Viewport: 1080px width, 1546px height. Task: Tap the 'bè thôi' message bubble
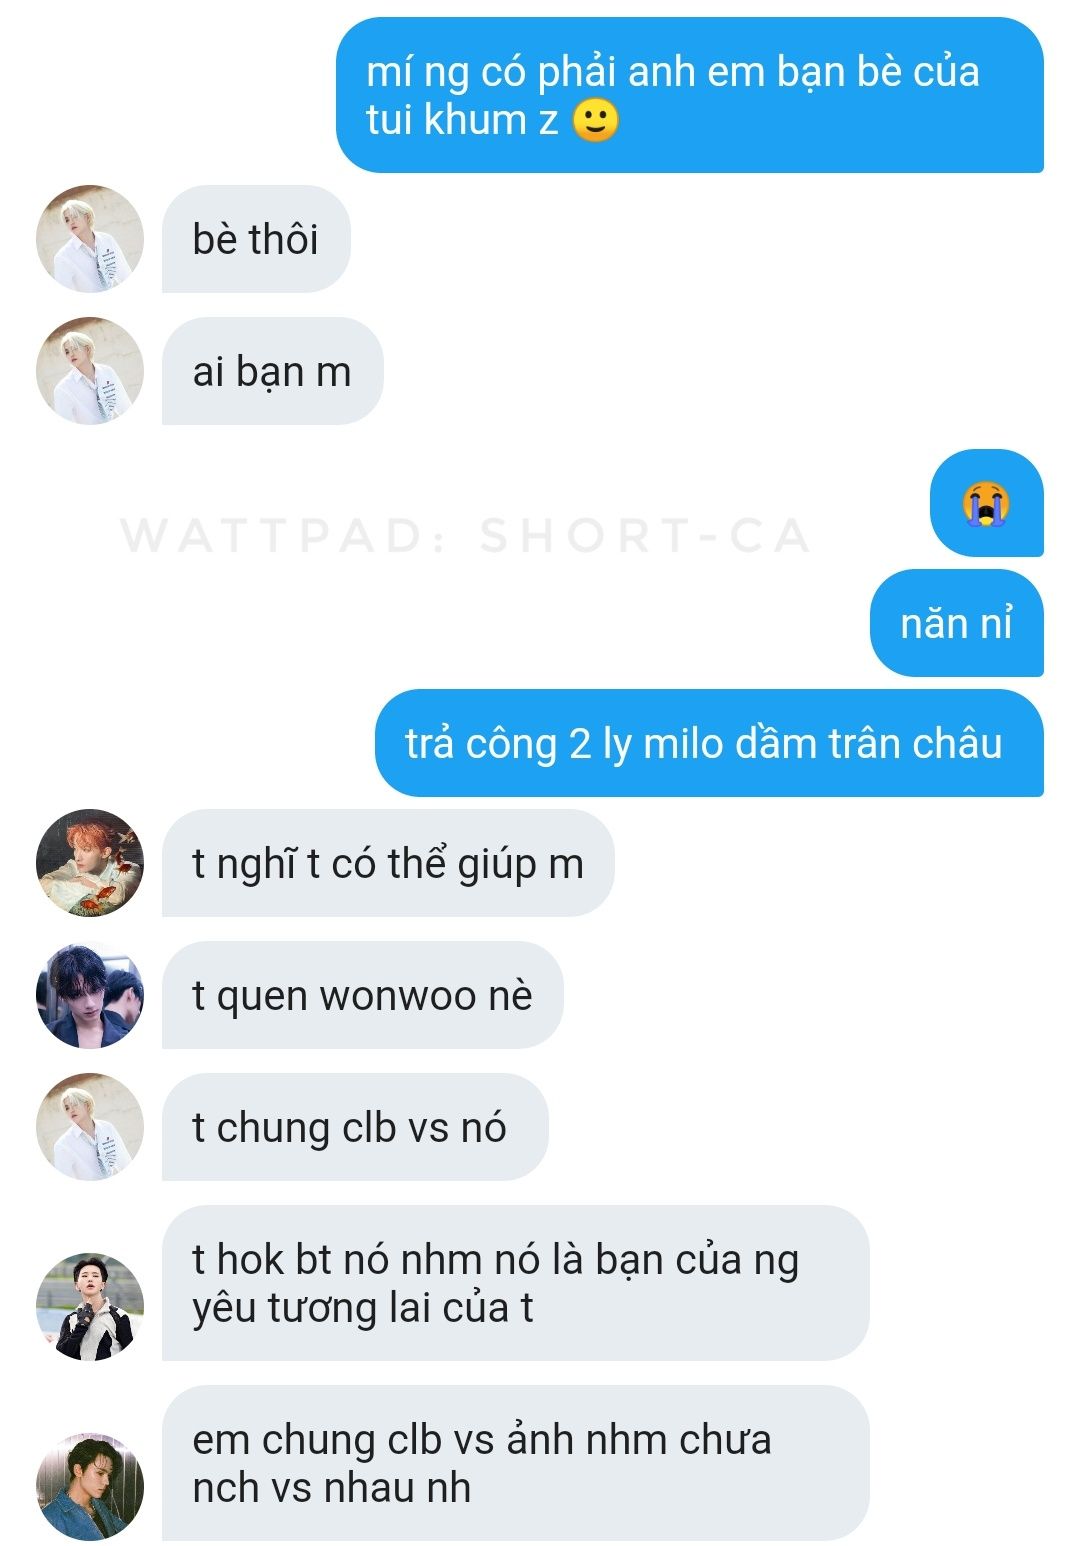[x=256, y=239]
